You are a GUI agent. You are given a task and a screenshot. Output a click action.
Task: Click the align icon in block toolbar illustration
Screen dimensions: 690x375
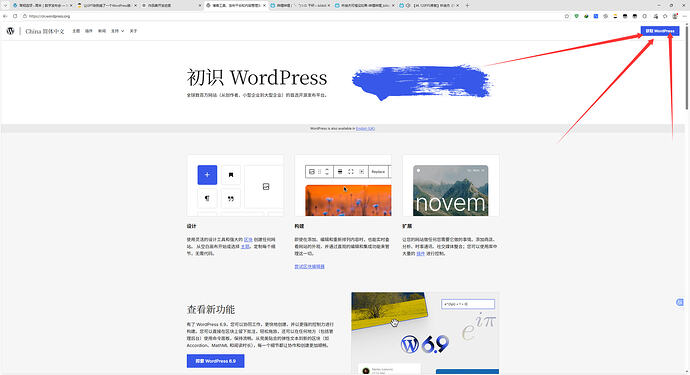(340, 172)
